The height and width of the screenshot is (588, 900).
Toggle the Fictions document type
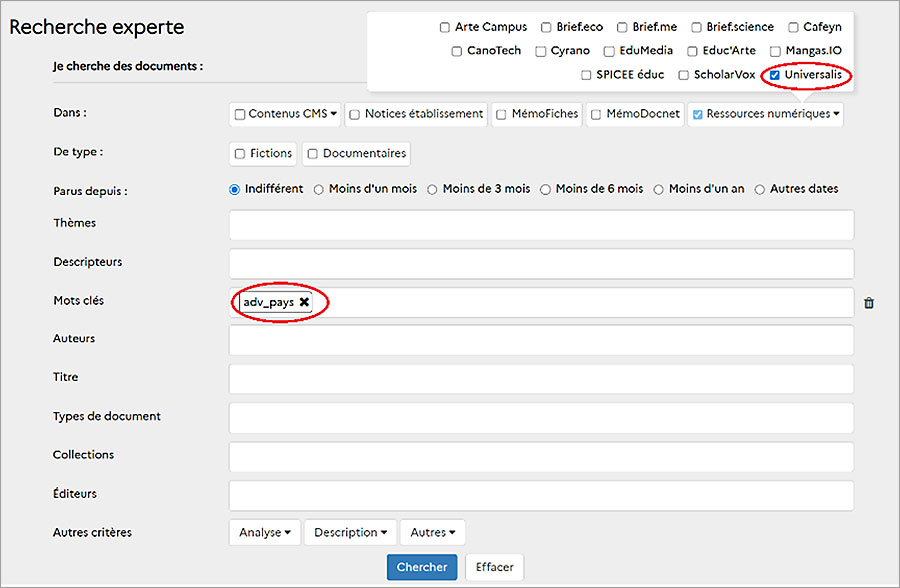(240, 154)
